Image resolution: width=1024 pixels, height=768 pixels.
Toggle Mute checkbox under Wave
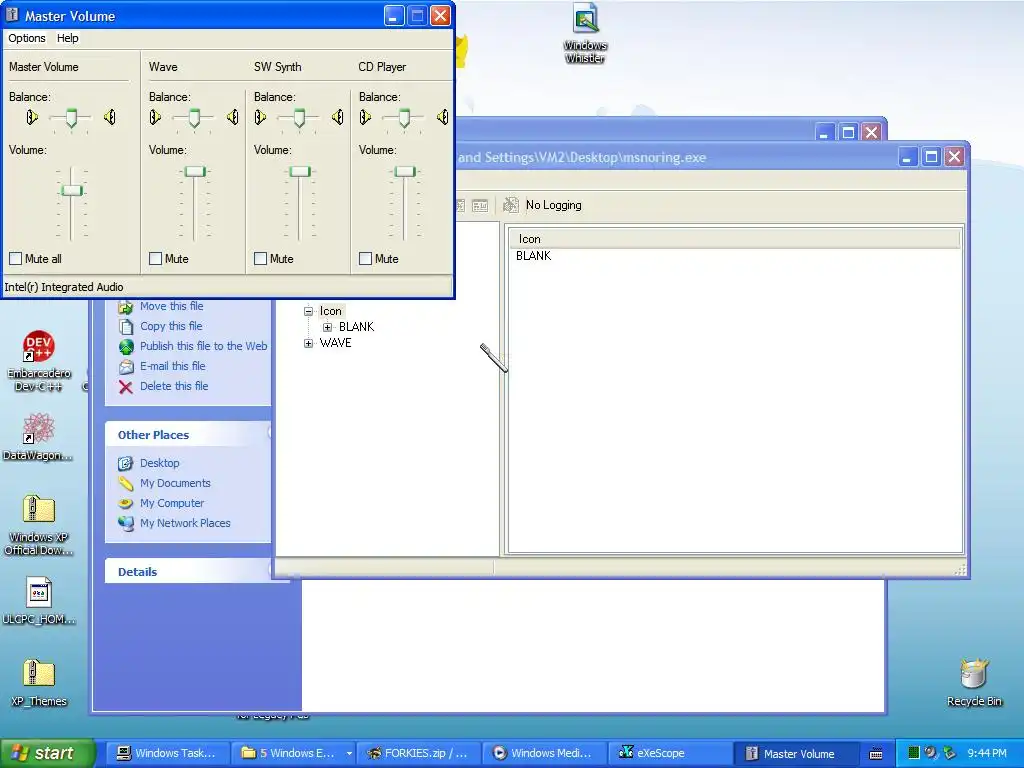click(155, 259)
